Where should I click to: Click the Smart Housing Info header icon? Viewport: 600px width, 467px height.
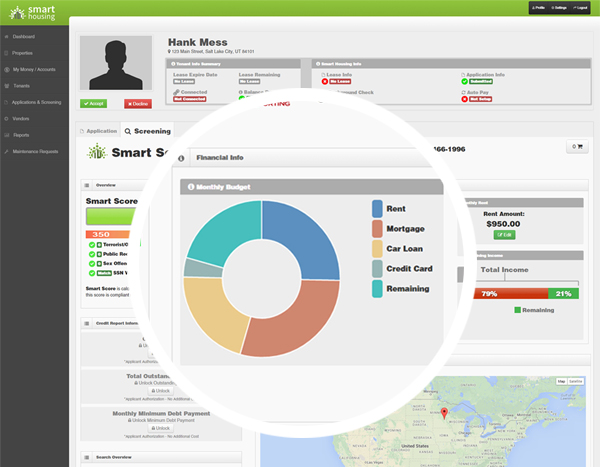[x=318, y=64]
